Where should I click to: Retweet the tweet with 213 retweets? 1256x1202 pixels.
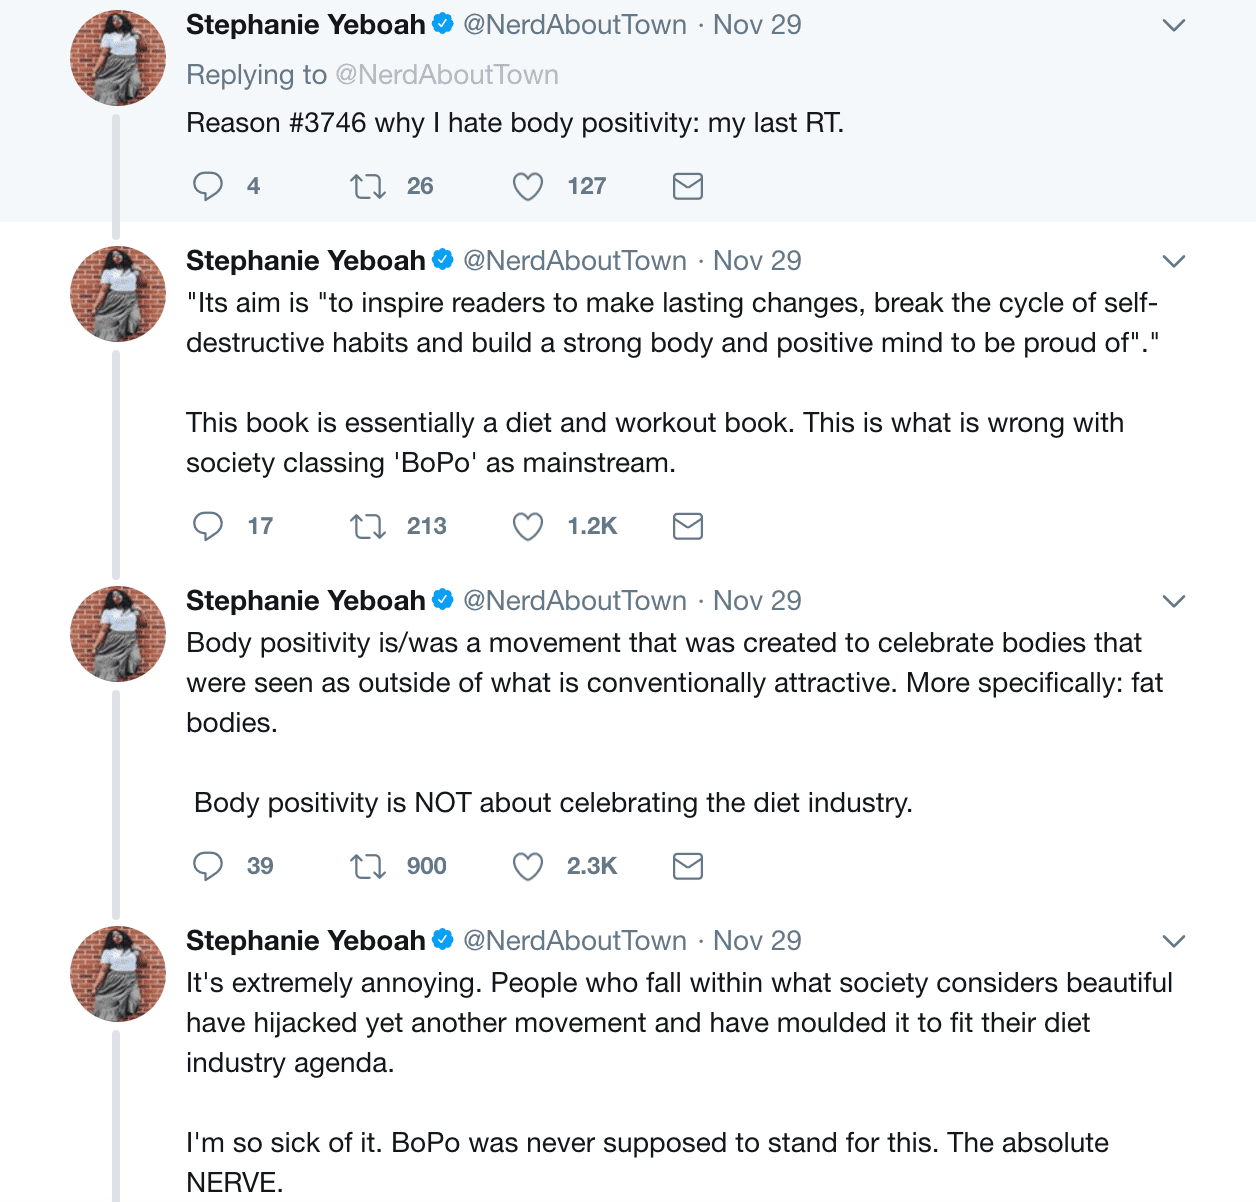368,526
